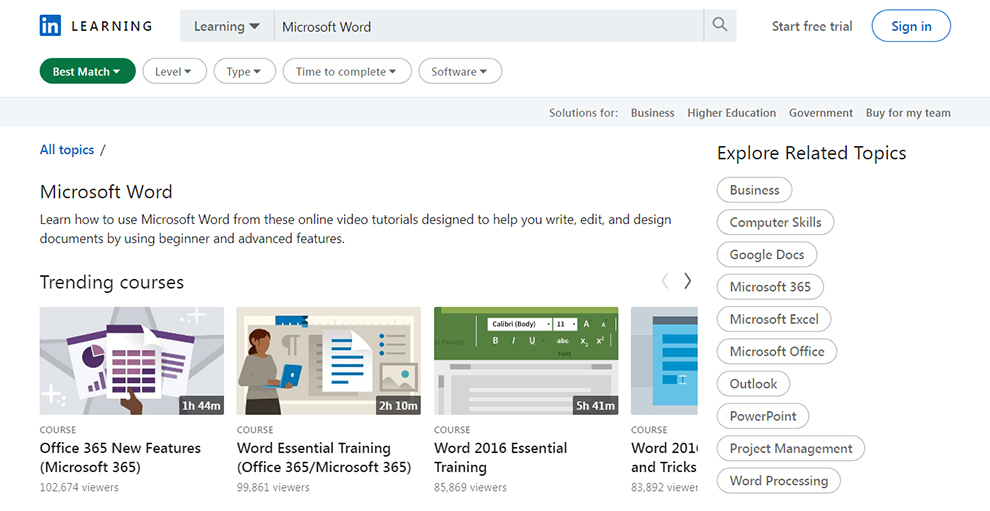Screen dimensions: 990x511
Task: Click Buy for my team
Action: [x=908, y=113]
